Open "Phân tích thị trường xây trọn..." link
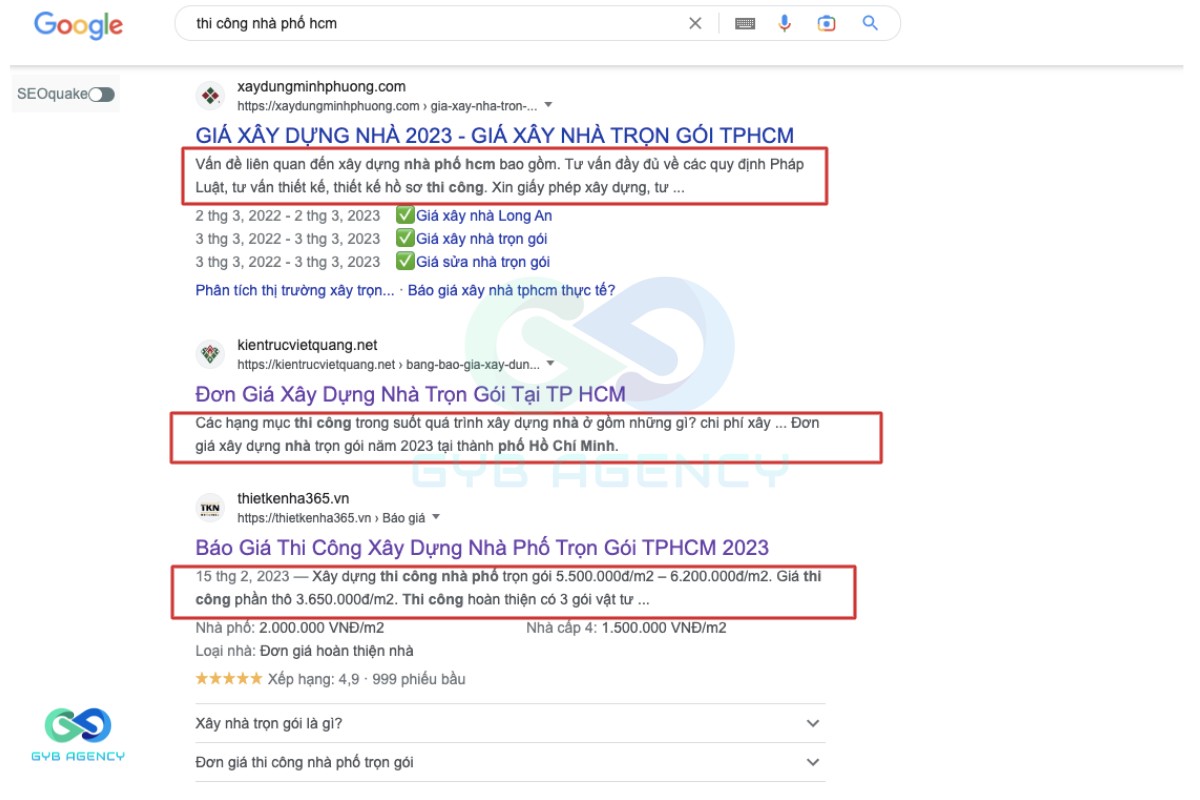This screenshot has height=800, width=1200. [295, 290]
